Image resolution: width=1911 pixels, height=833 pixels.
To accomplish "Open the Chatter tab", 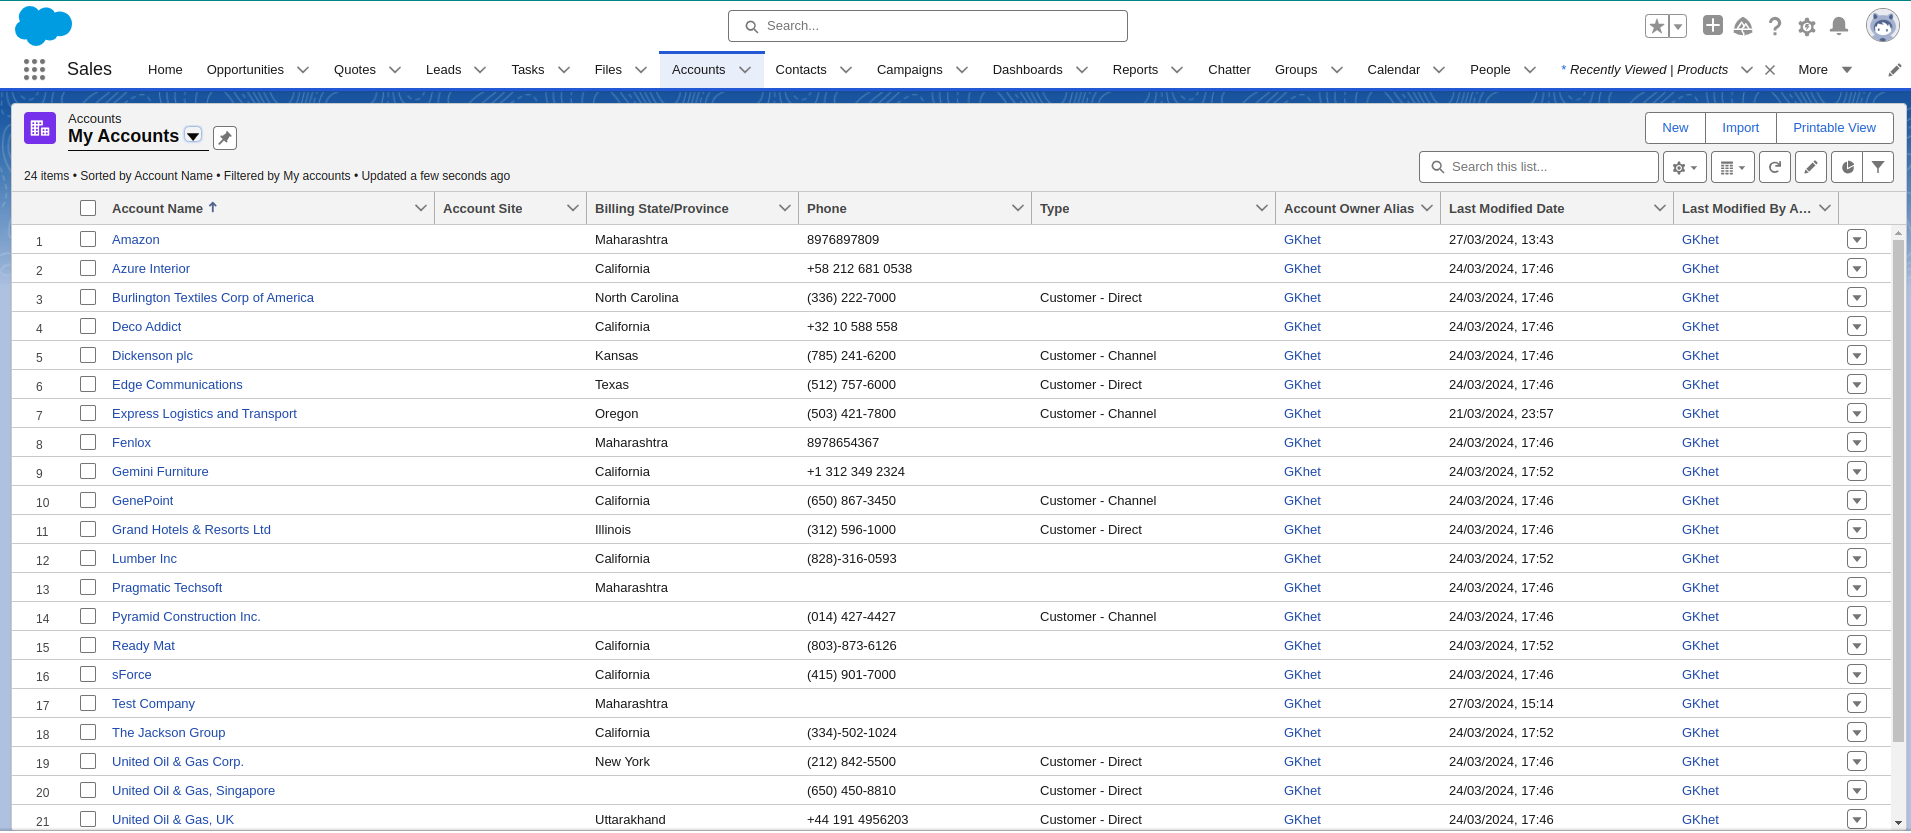I will click(x=1229, y=70).
